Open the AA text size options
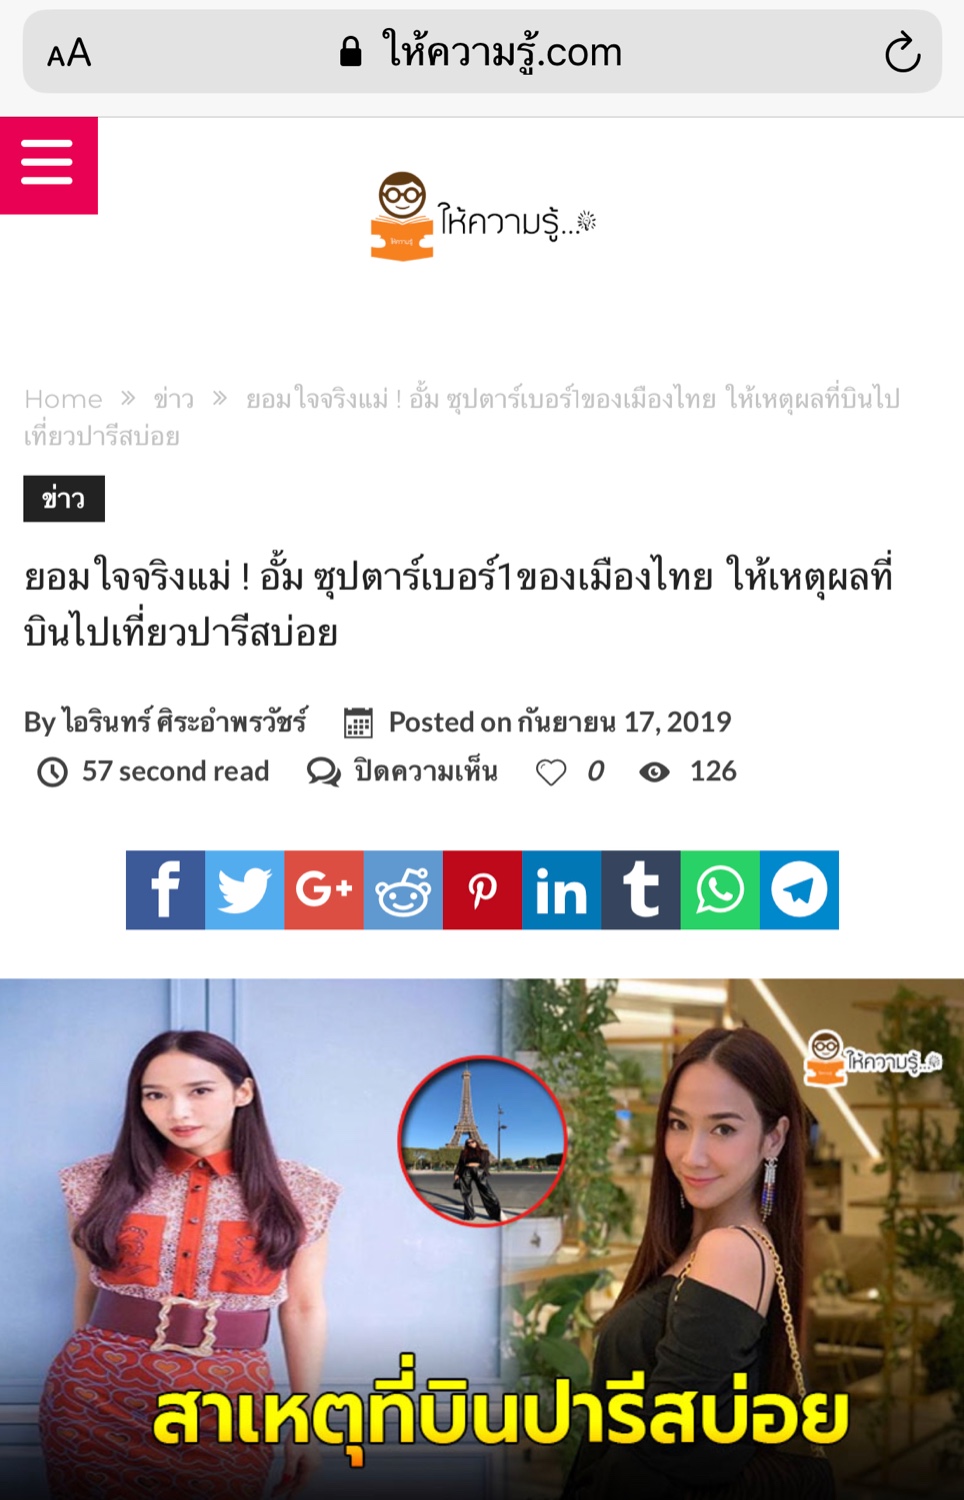964x1500 pixels. tap(69, 53)
